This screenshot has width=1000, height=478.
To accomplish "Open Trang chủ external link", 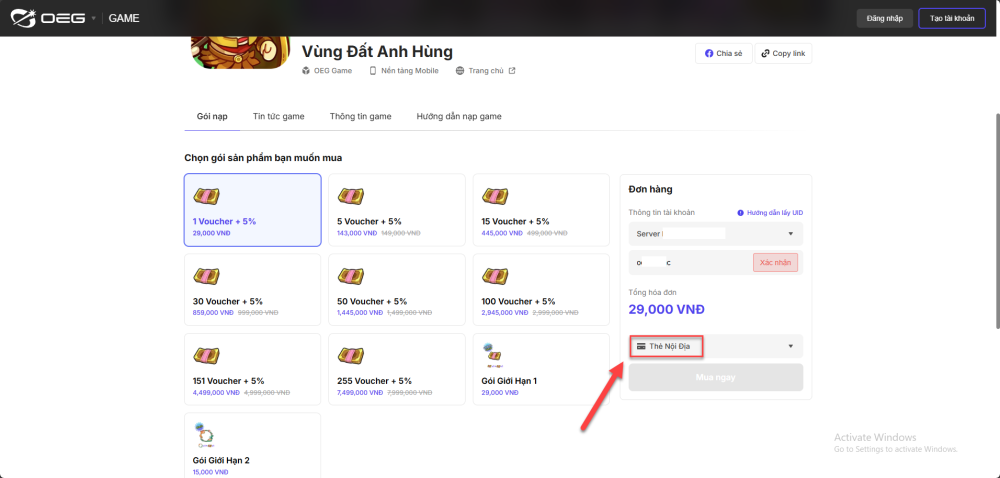I will click(x=485, y=71).
